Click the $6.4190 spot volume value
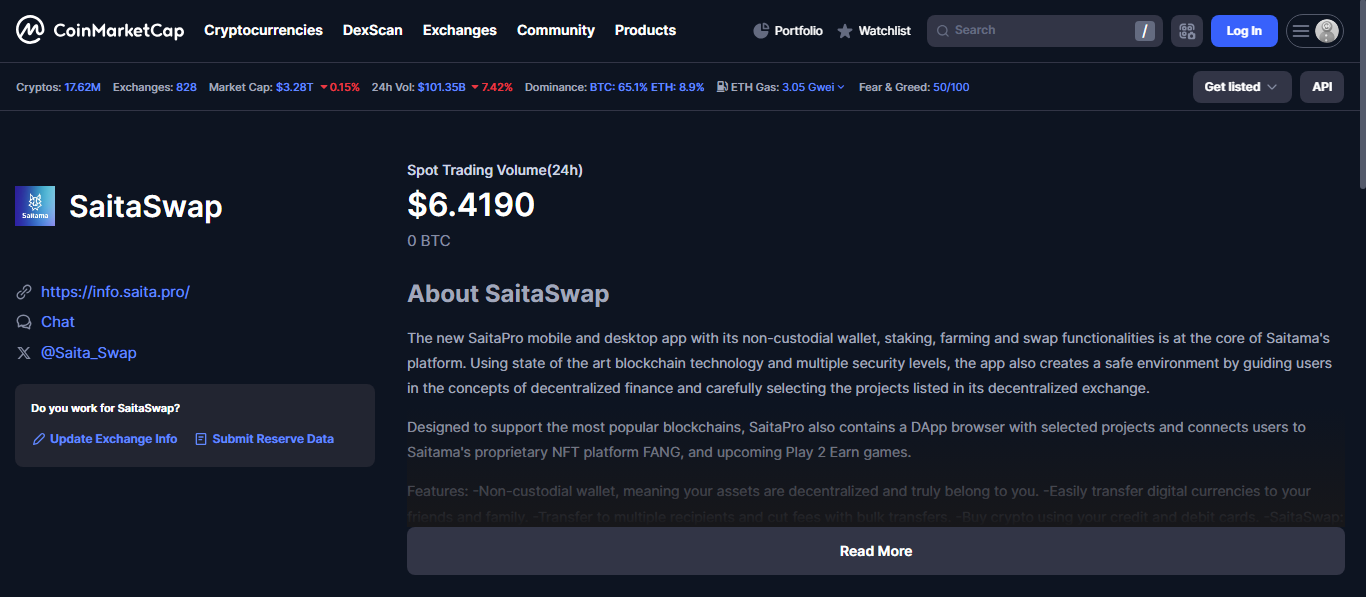This screenshot has height=597, width=1366. [x=471, y=205]
